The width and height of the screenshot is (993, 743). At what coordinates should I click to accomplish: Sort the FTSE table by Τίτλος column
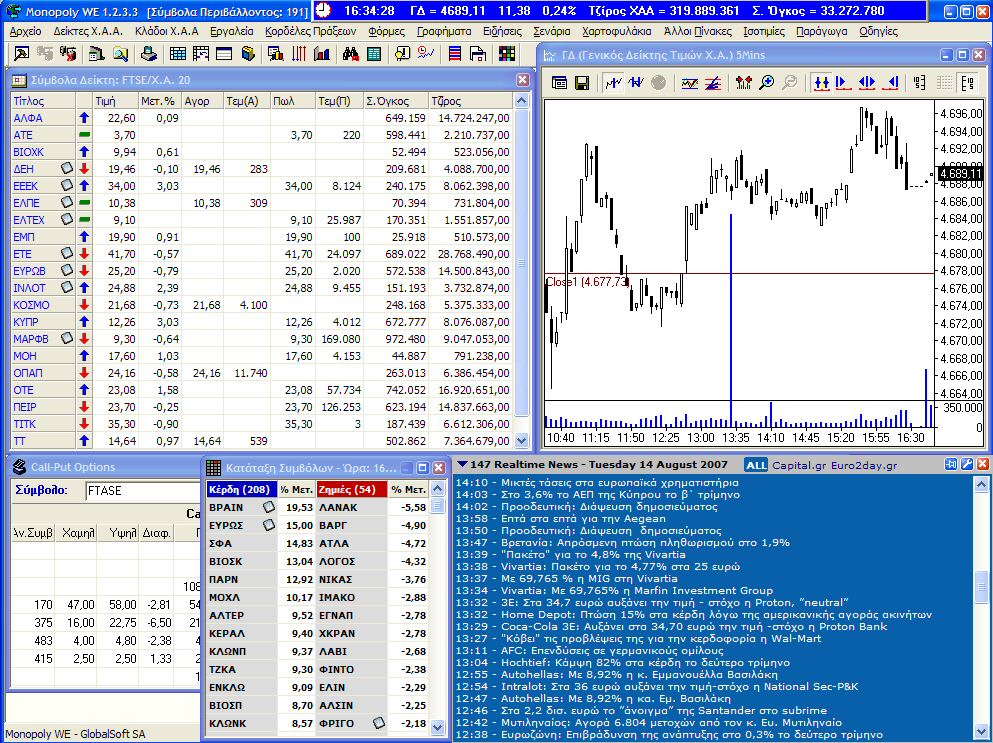point(43,101)
